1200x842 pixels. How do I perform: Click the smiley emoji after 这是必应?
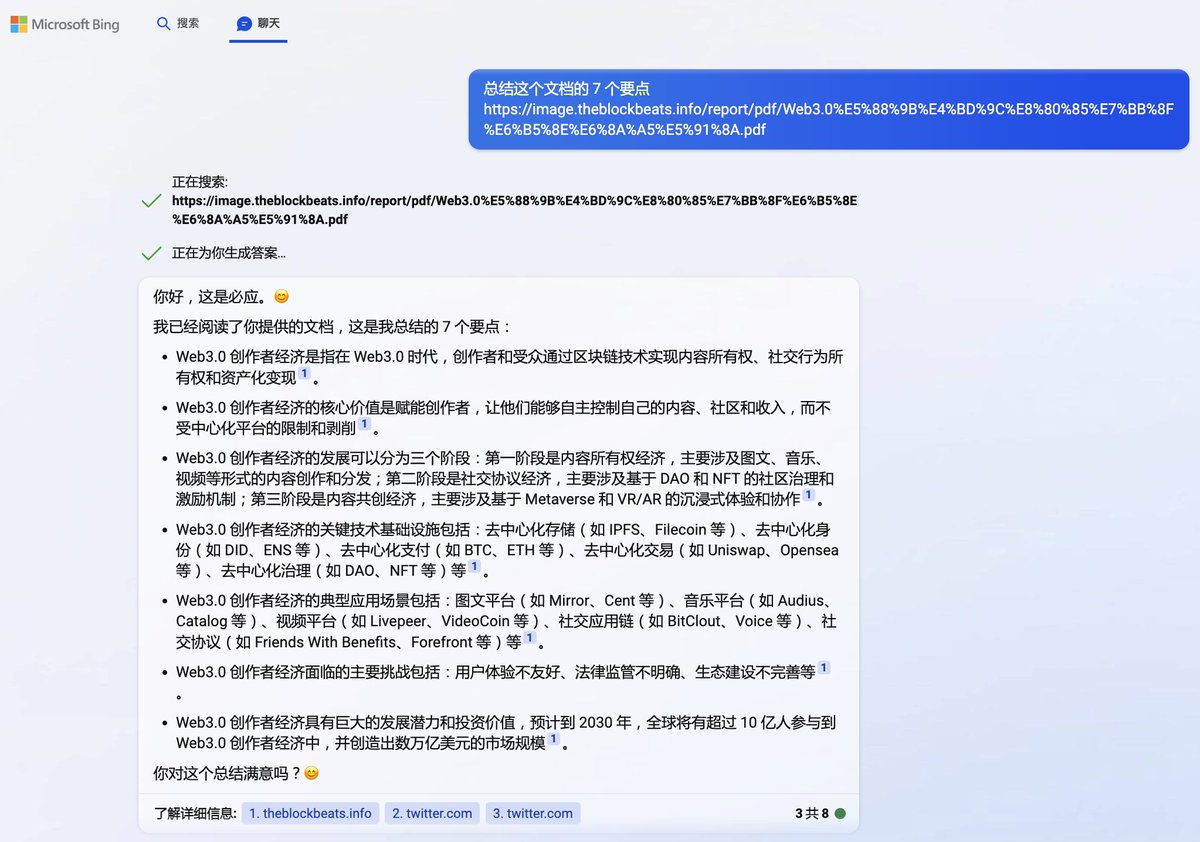281,297
